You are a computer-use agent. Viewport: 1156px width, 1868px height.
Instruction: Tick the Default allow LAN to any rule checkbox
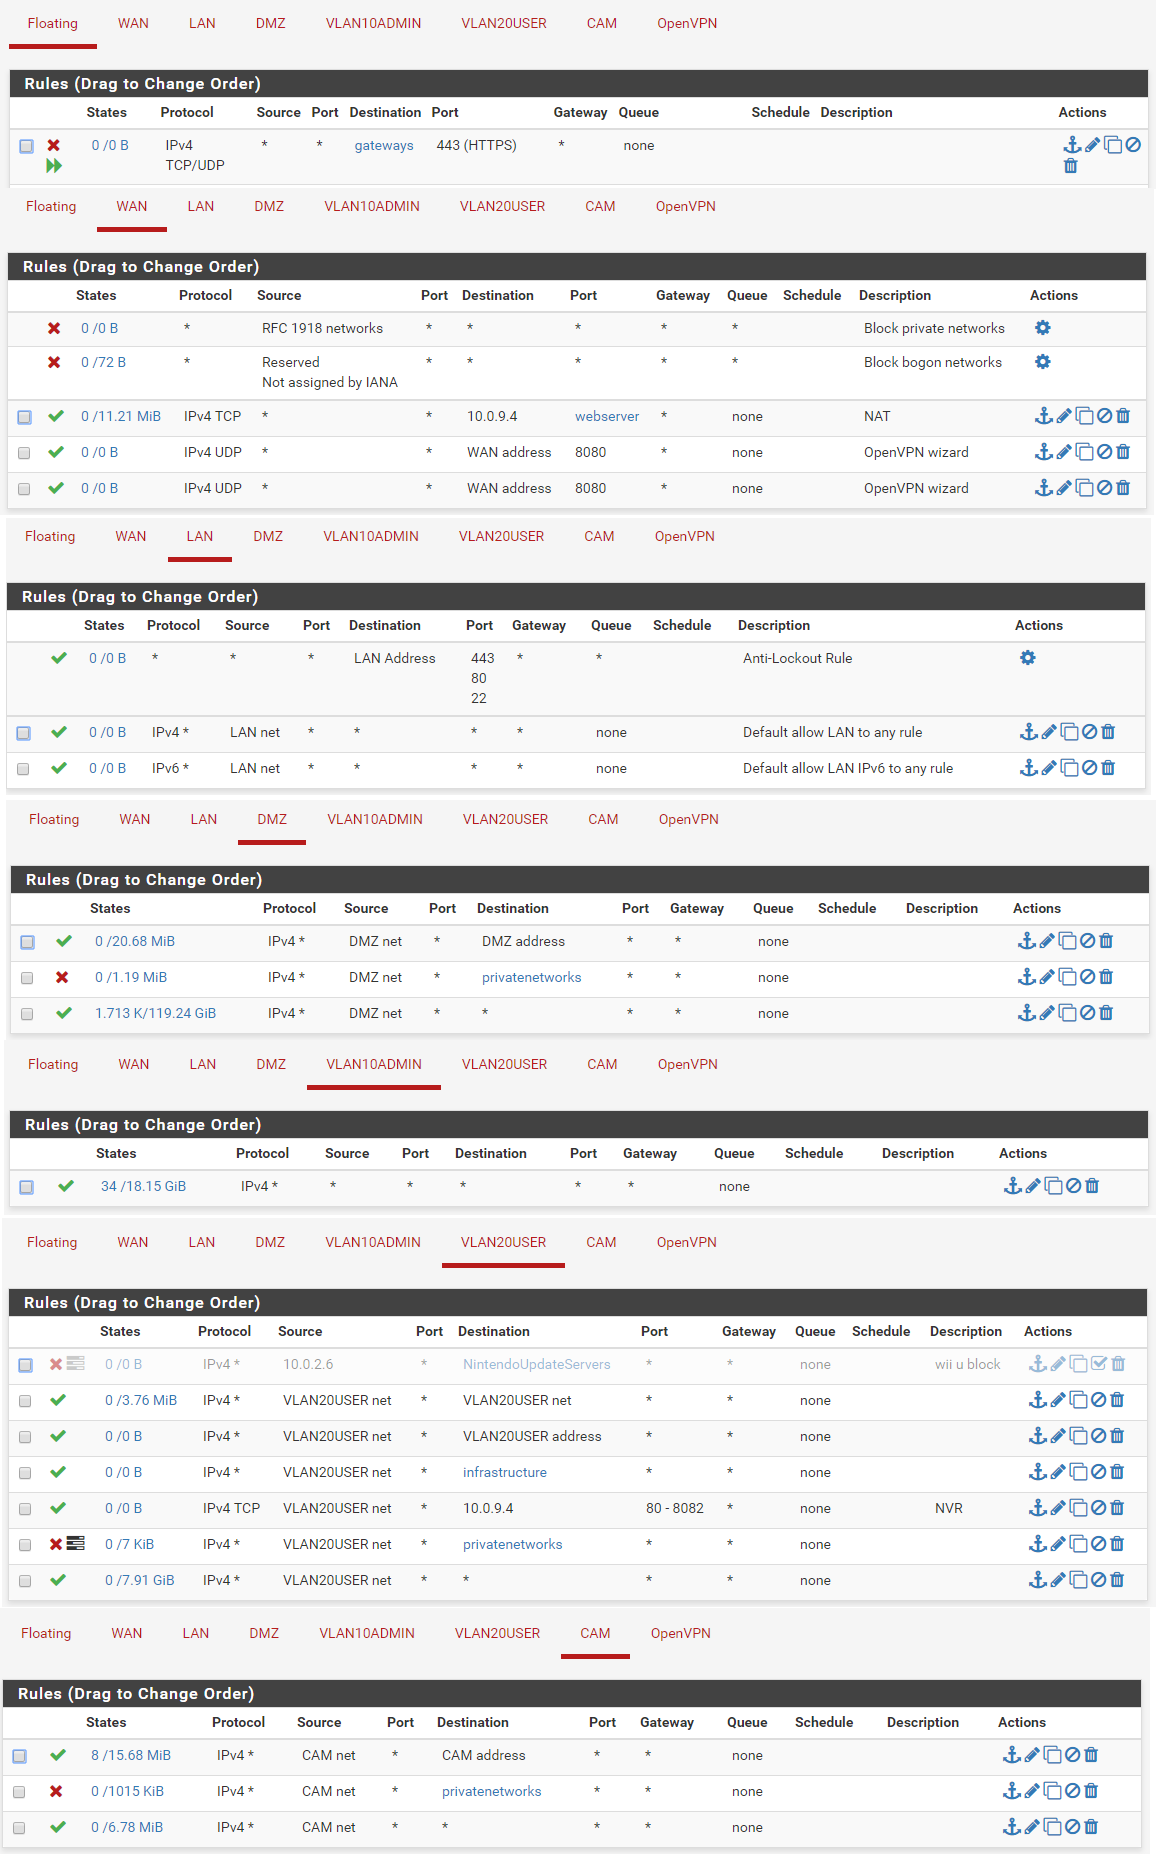[x=23, y=733]
